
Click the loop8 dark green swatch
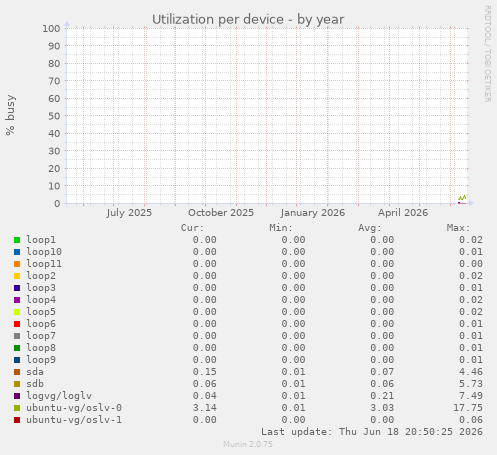tap(17, 348)
